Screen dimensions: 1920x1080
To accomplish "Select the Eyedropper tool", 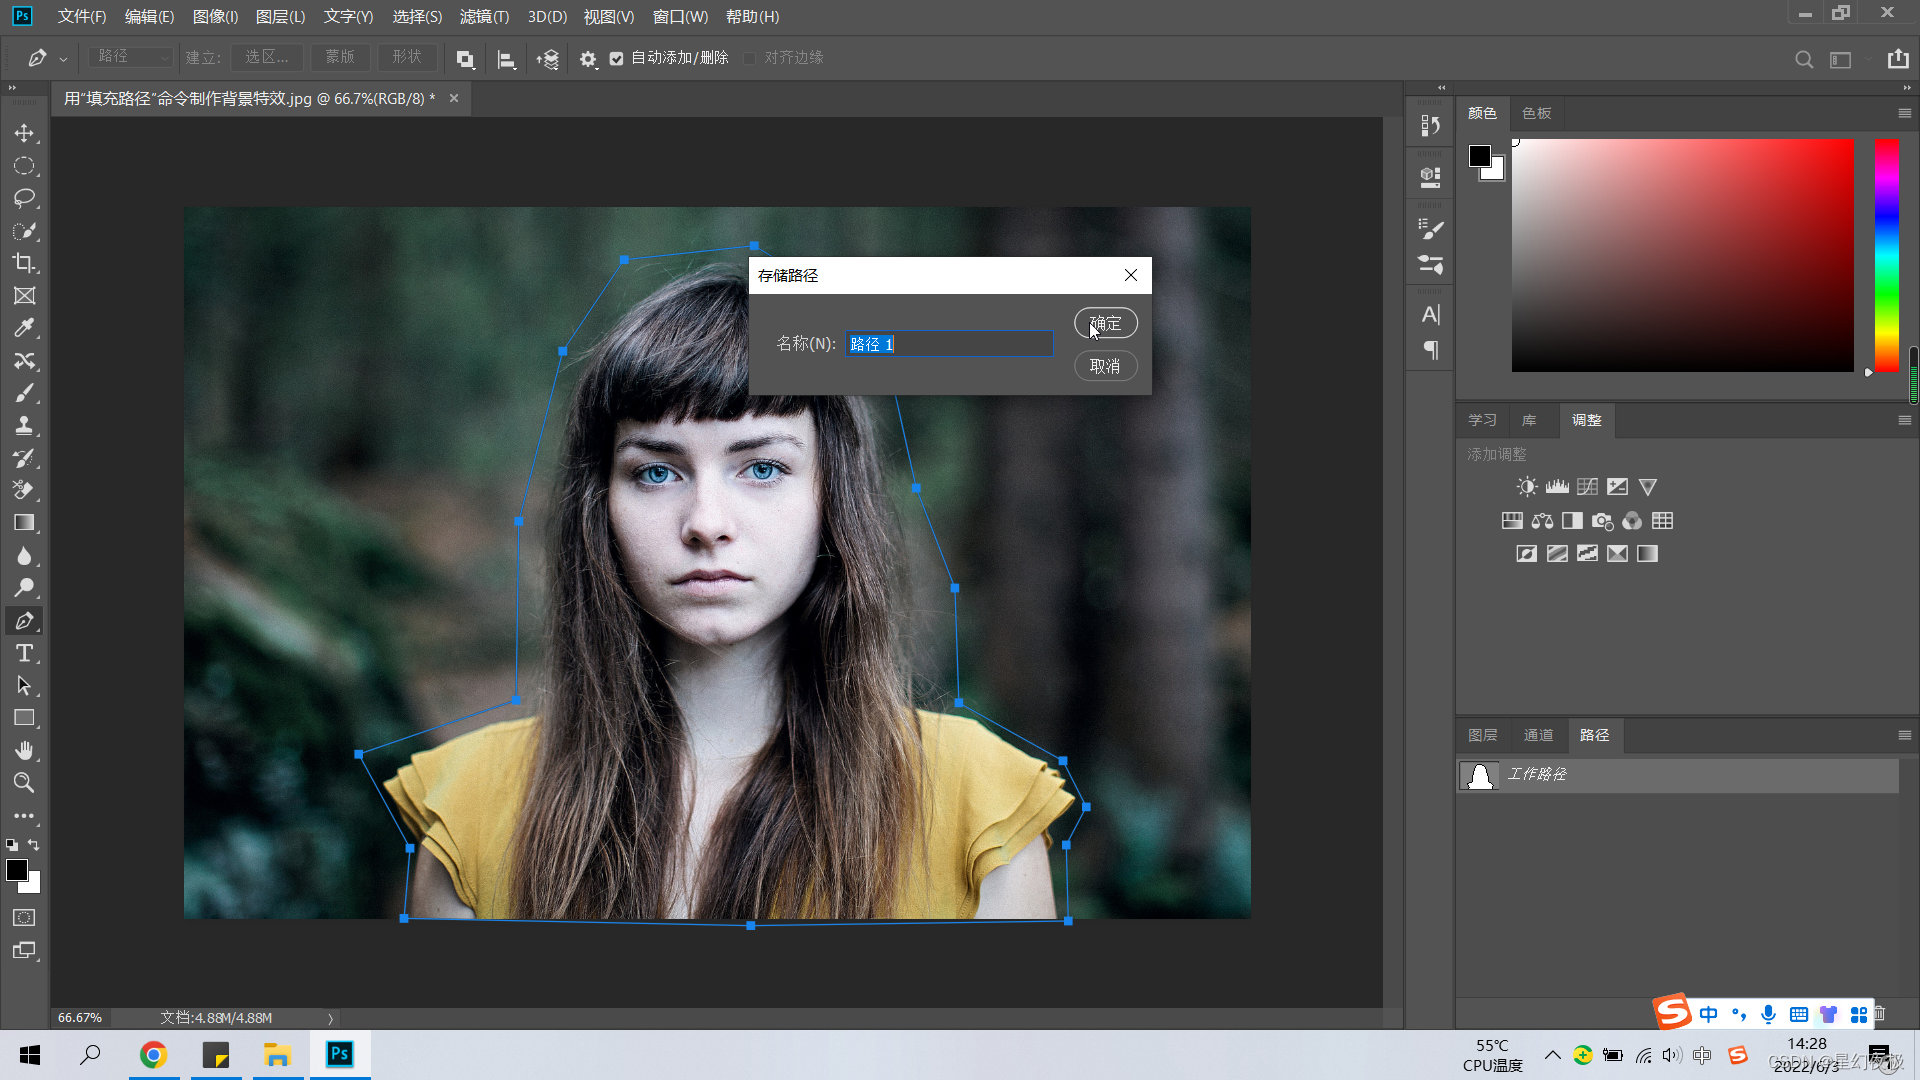I will 24,328.
